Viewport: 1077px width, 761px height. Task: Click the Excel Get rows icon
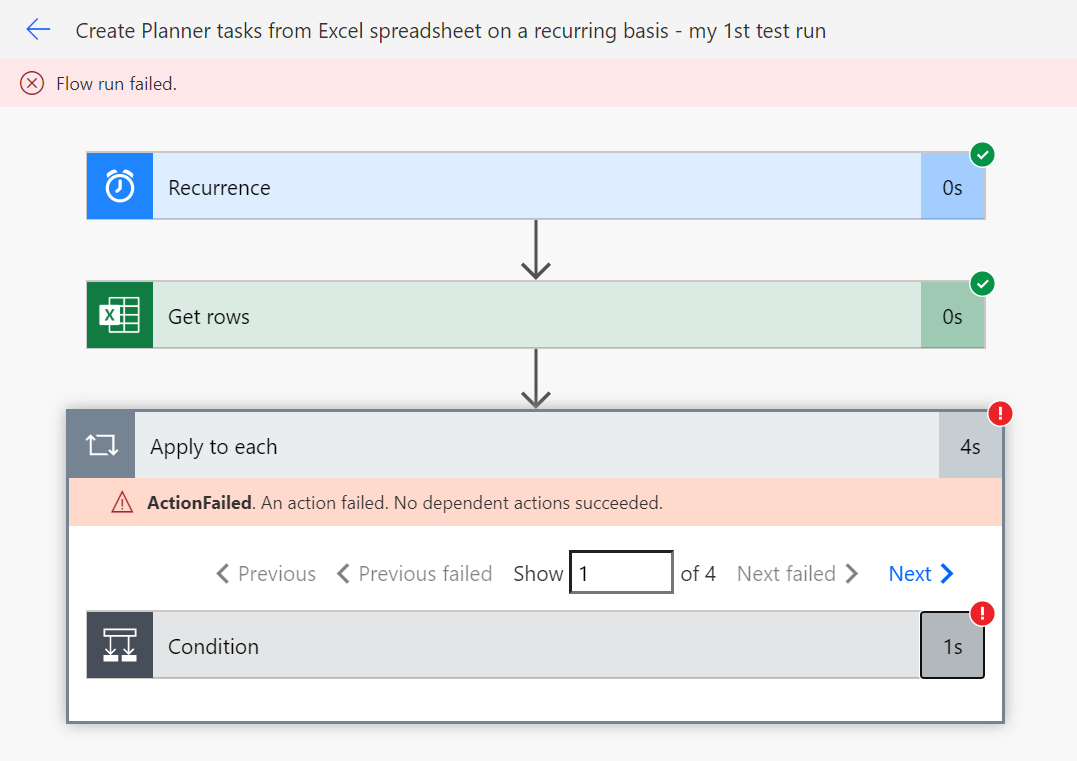(120, 316)
